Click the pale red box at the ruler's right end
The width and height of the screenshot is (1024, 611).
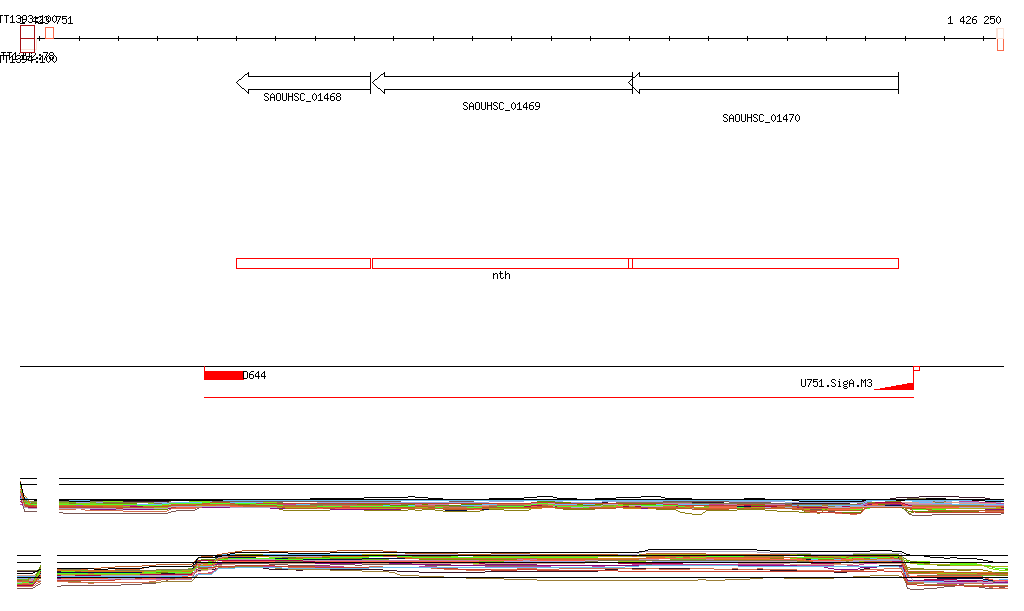[x=1000, y=39]
